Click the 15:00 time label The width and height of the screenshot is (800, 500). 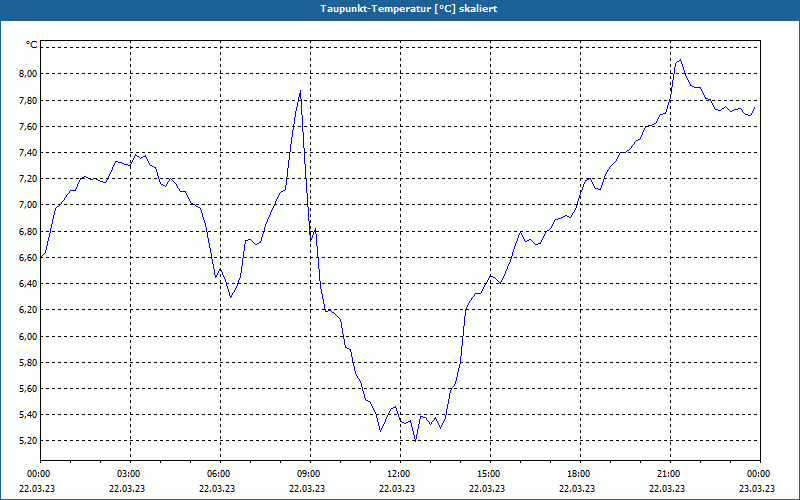click(490, 474)
